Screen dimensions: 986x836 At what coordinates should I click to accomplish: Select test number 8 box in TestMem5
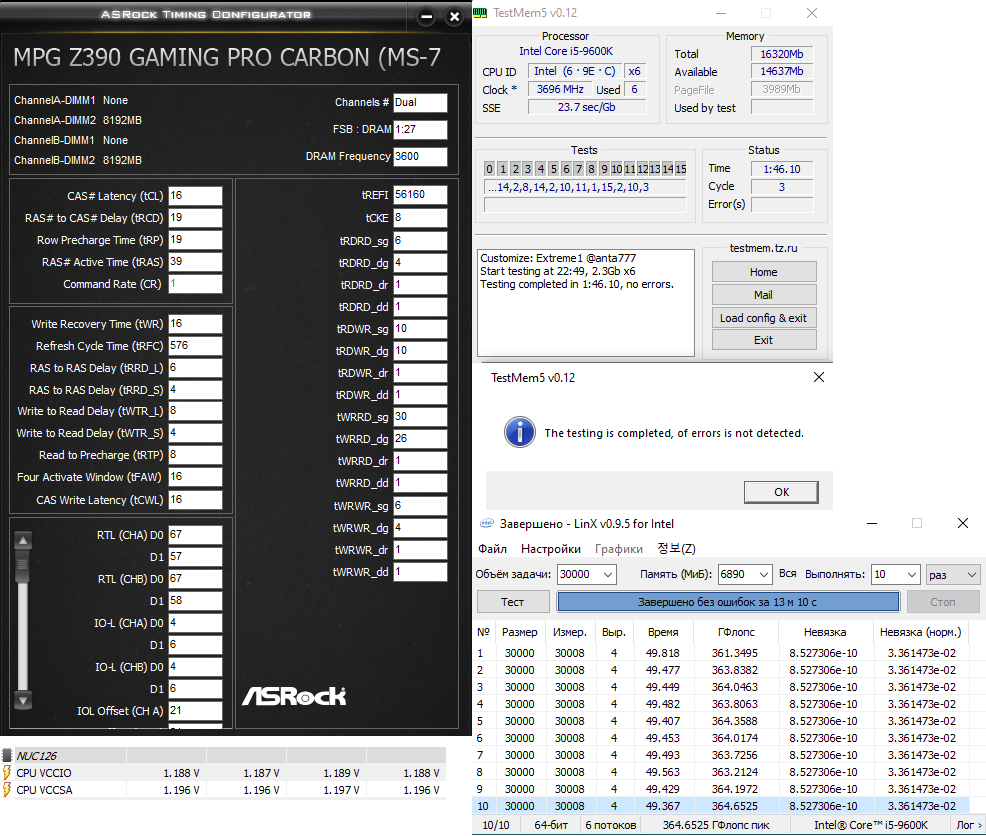coord(591,169)
